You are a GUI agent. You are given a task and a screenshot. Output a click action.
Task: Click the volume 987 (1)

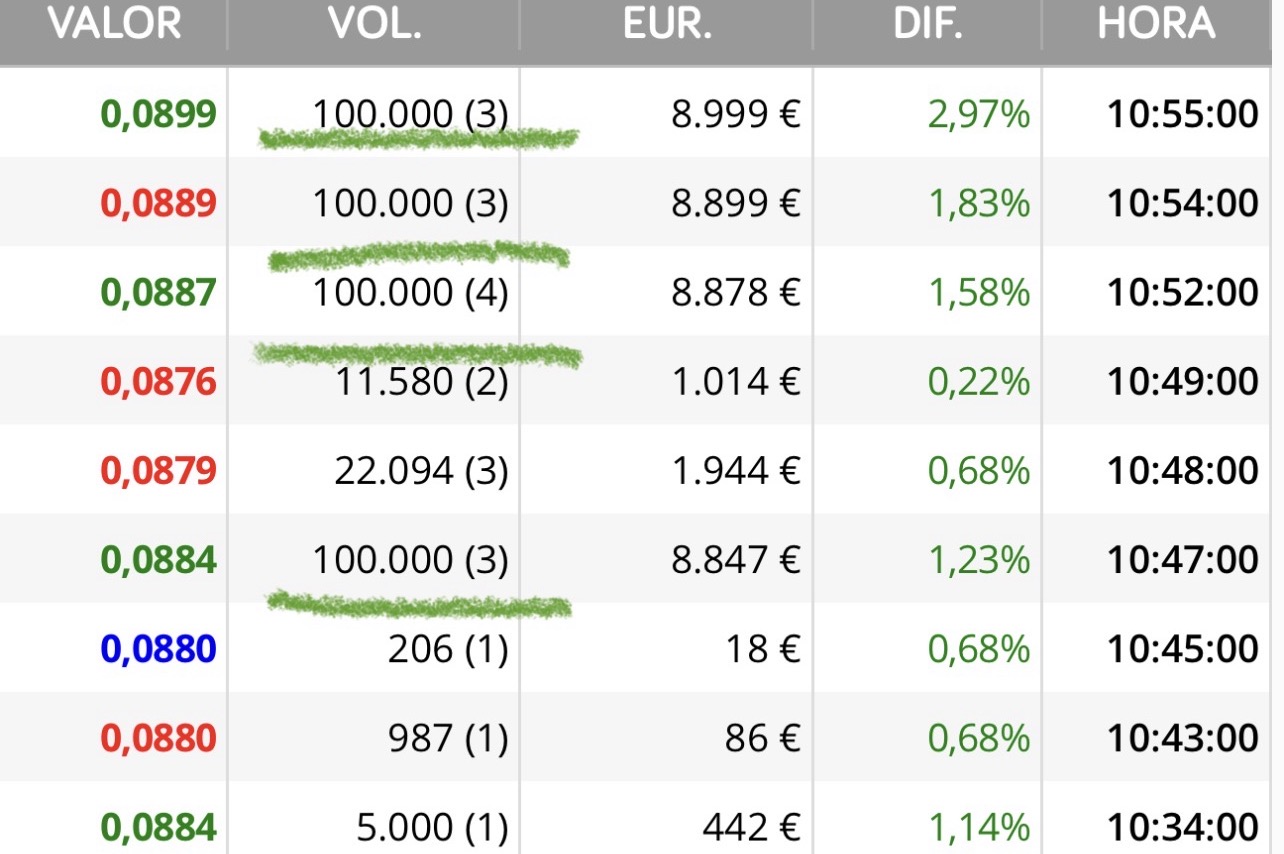tap(447, 739)
